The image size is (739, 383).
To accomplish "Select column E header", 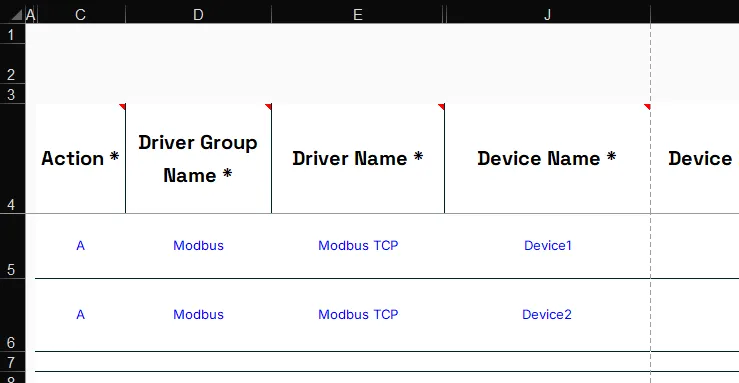I will 358,15.
